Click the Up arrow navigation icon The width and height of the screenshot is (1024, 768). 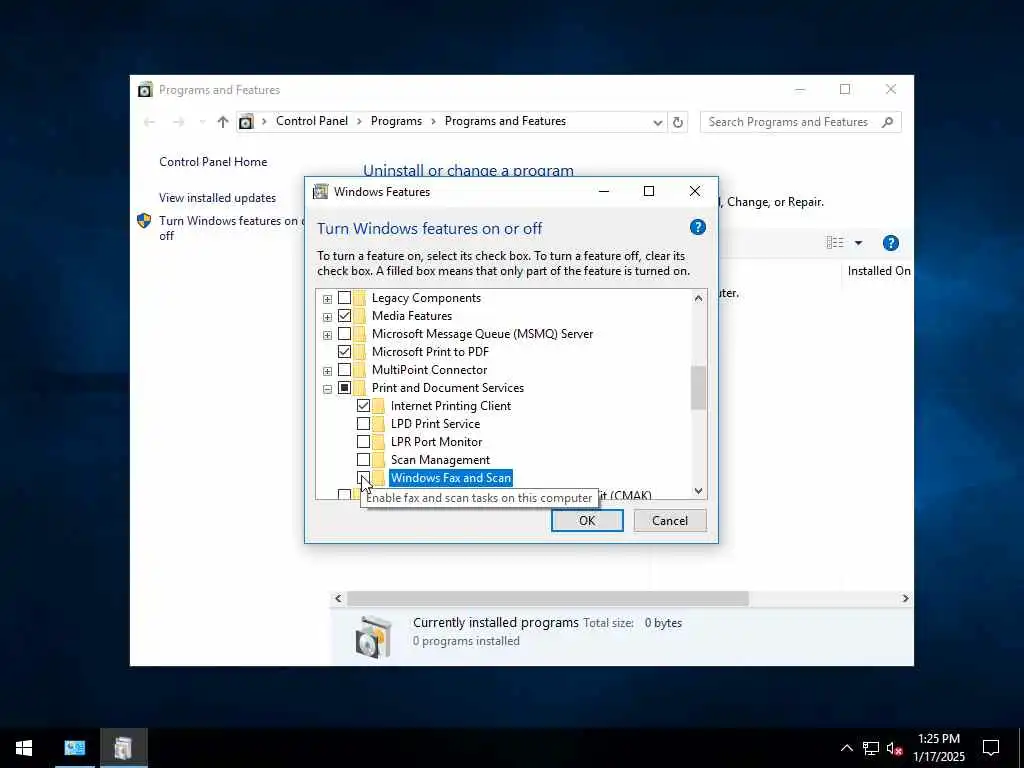click(223, 122)
